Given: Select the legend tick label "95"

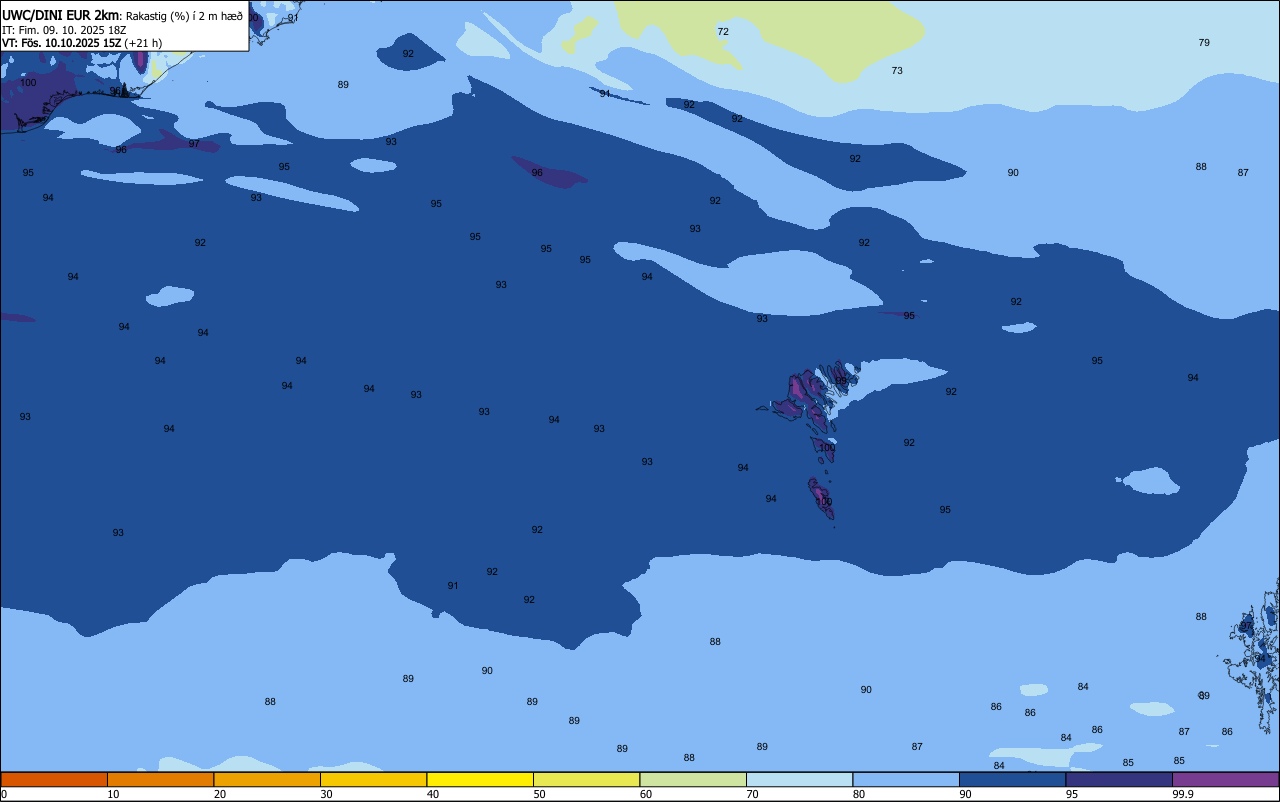Looking at the screenshot, I should point(1072,794).
